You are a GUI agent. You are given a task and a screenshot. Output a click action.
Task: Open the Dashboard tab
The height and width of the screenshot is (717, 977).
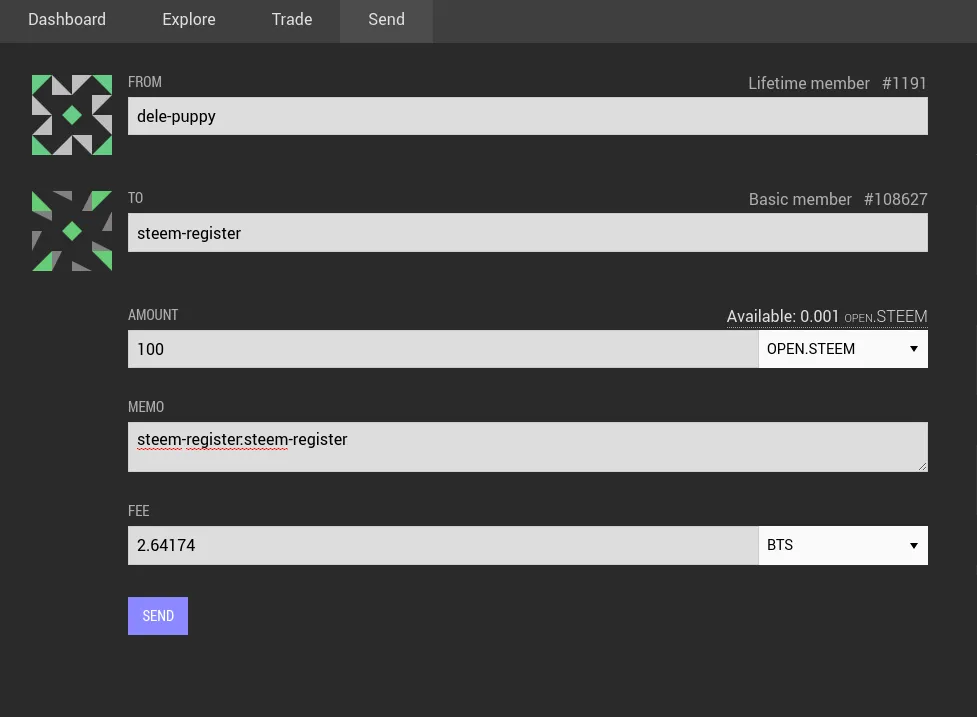click(x=67, y=20)
